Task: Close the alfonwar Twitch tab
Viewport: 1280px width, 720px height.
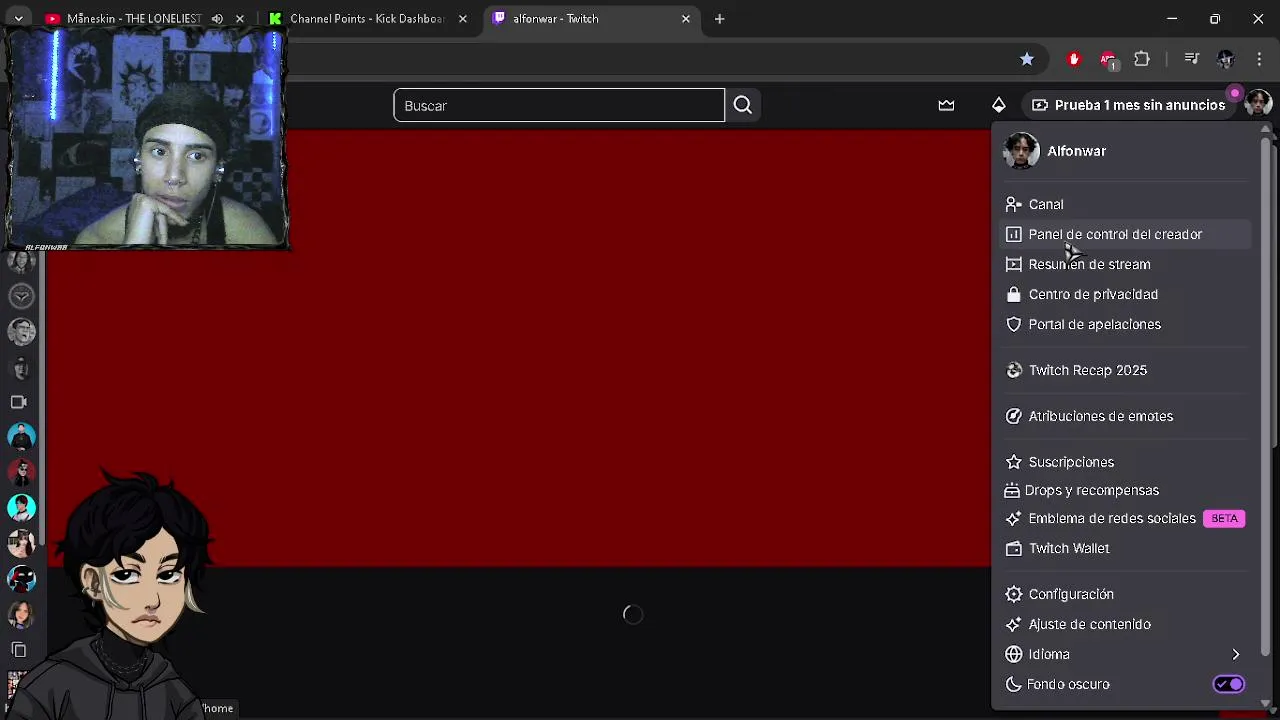Action: click(686, 19)
